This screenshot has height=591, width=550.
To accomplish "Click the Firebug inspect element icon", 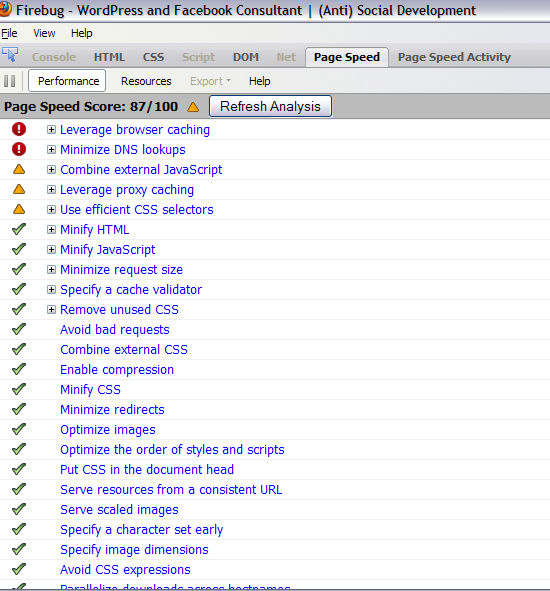I will (10, 55).
